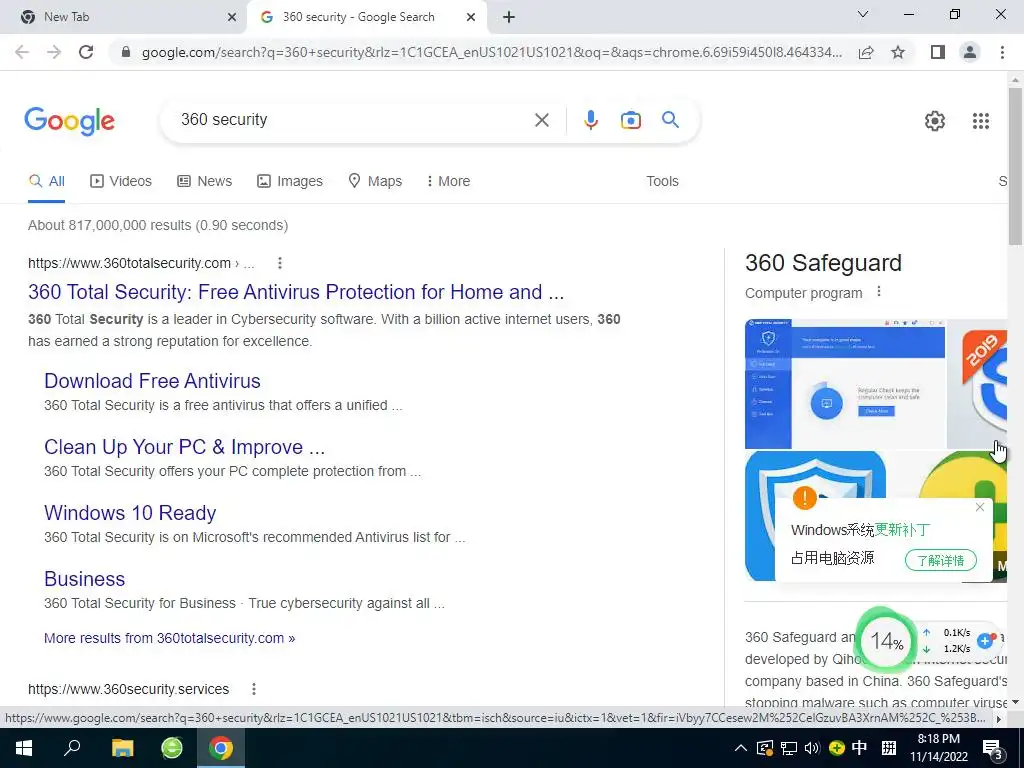Click the 360 security search input field
1024x768 pixels.
(353, 120)
